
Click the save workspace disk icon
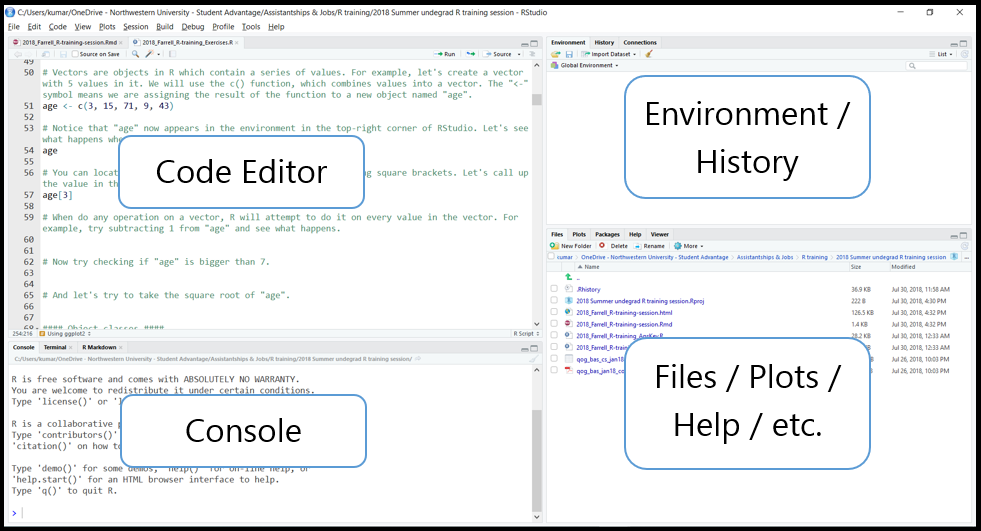568,54
